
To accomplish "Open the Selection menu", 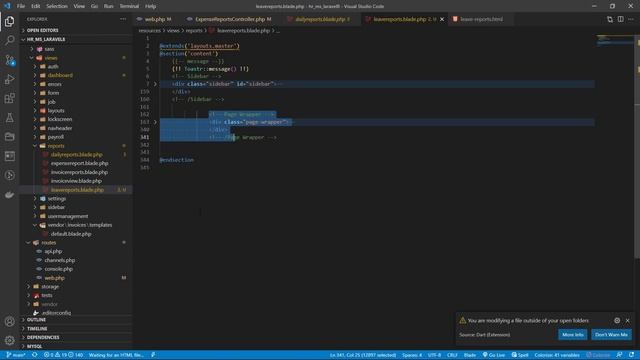I will [57, 6].
